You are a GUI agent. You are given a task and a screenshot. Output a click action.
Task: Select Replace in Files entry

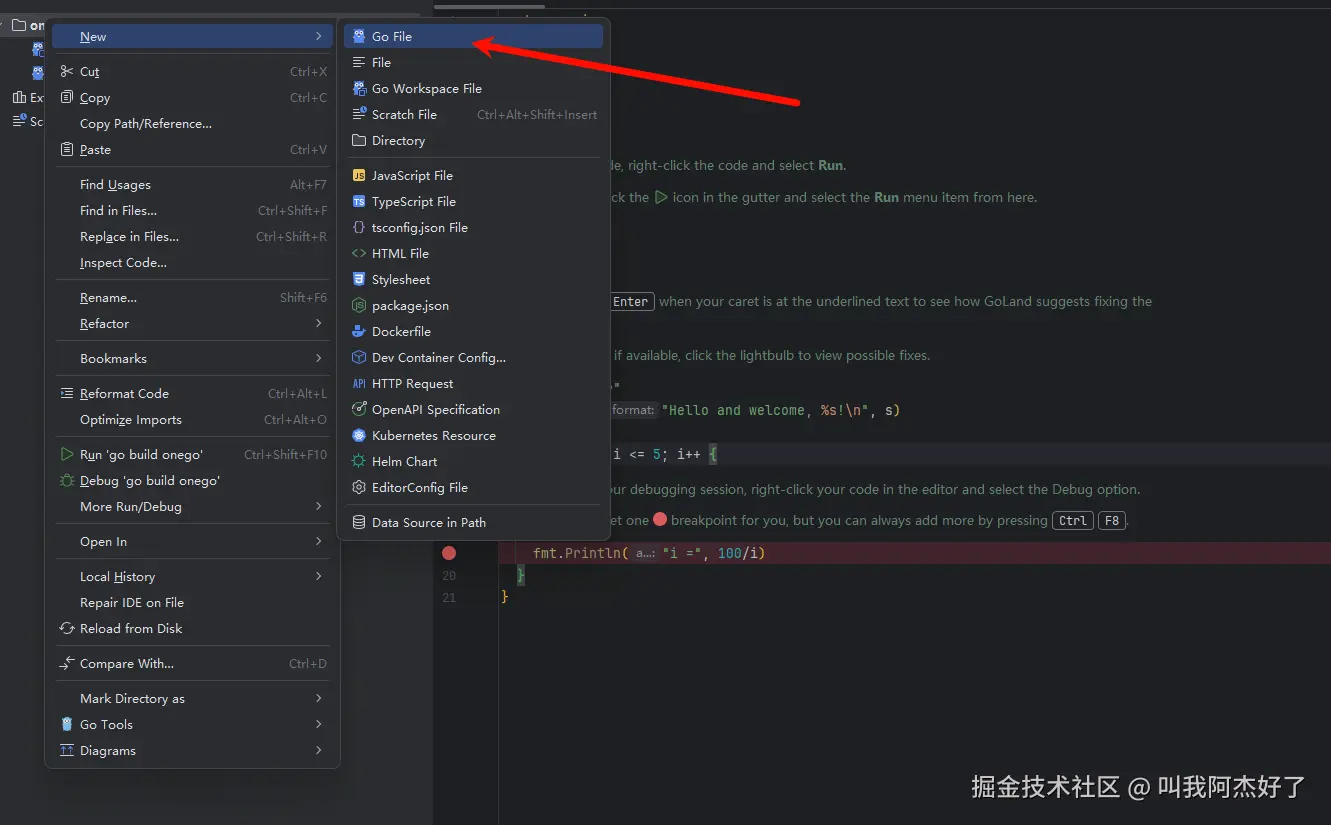click(193, 236)
